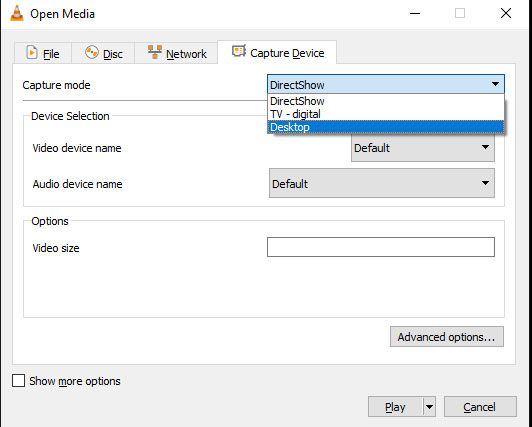The width and height of the screenshot is (532, 427).
Task: Go to the Network tab
Action: click(x=176, y=53)
